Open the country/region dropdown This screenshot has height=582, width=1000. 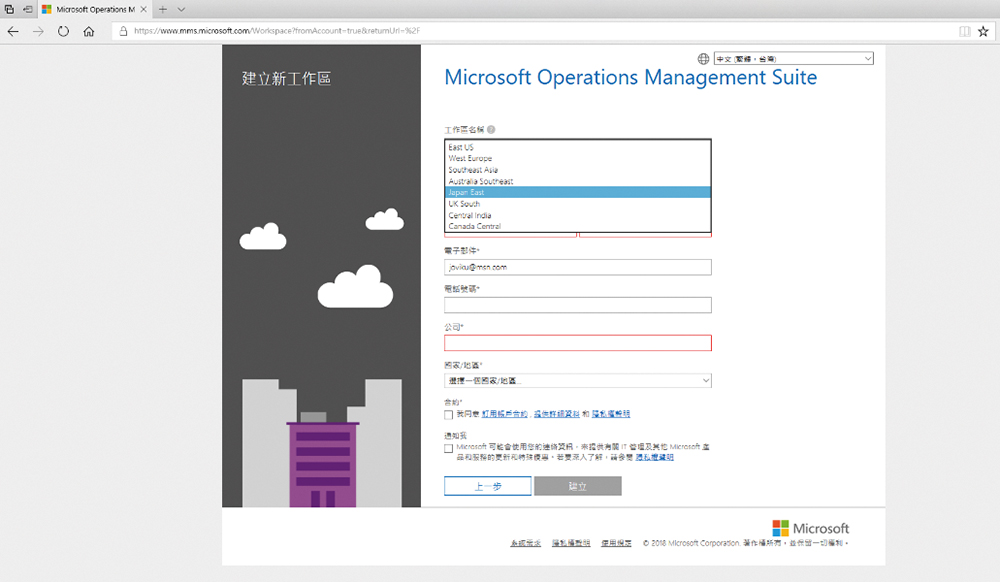pos(578,381)
